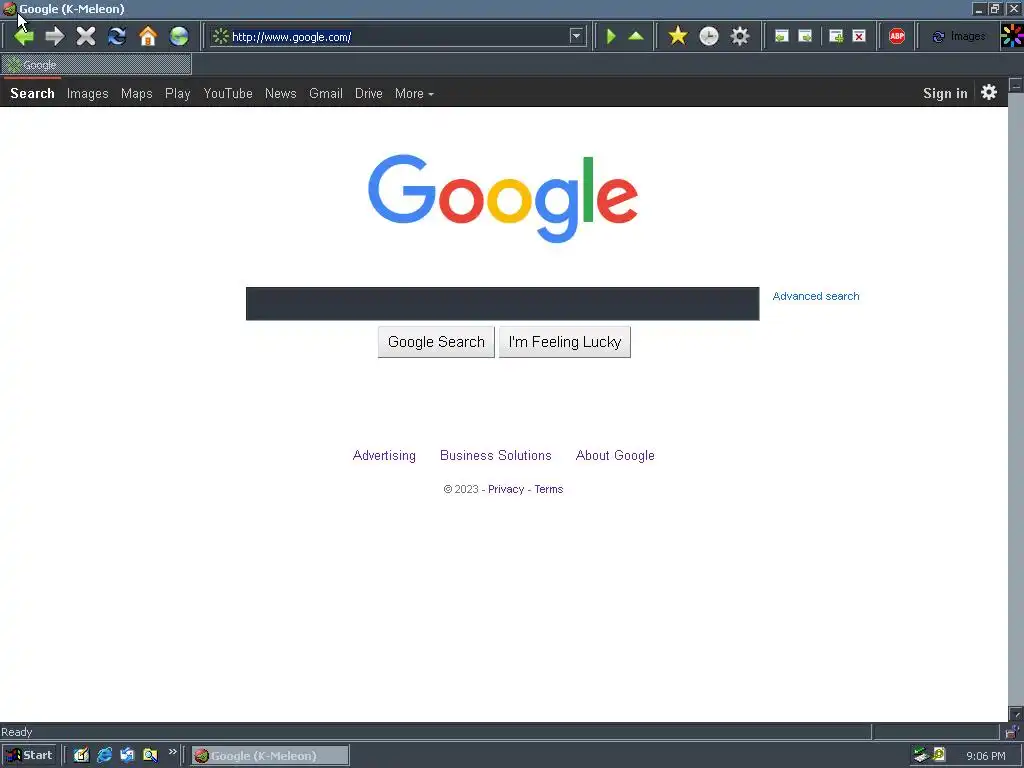Viewport: 1024px width, 768px height.
Task: Click the network tray icon
Action: pyautogui.click(x=921, y=755)
